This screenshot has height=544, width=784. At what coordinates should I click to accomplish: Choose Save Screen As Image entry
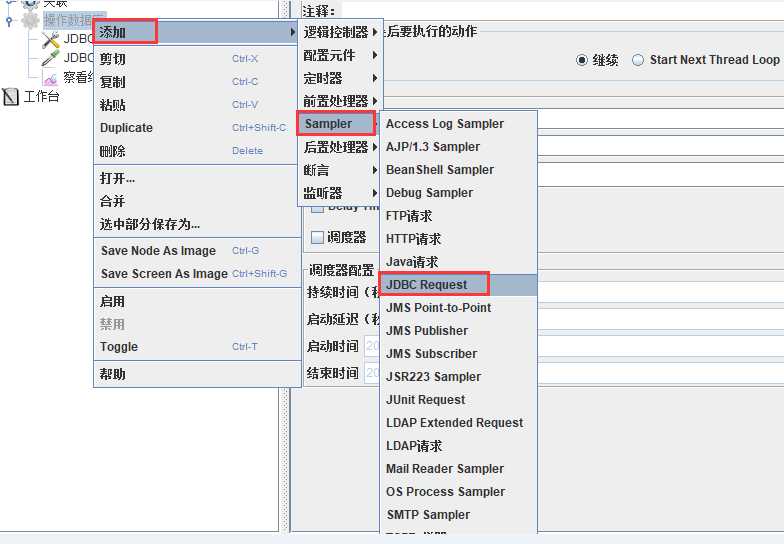click(197, 274)
